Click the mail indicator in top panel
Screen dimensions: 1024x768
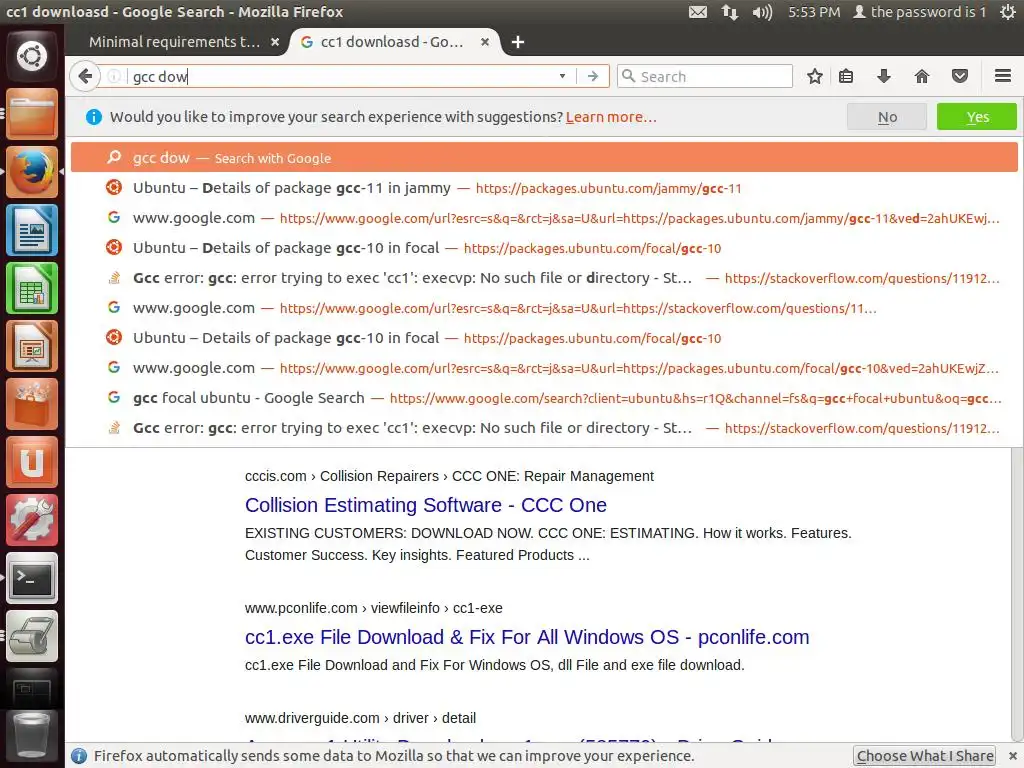[698, 12]
